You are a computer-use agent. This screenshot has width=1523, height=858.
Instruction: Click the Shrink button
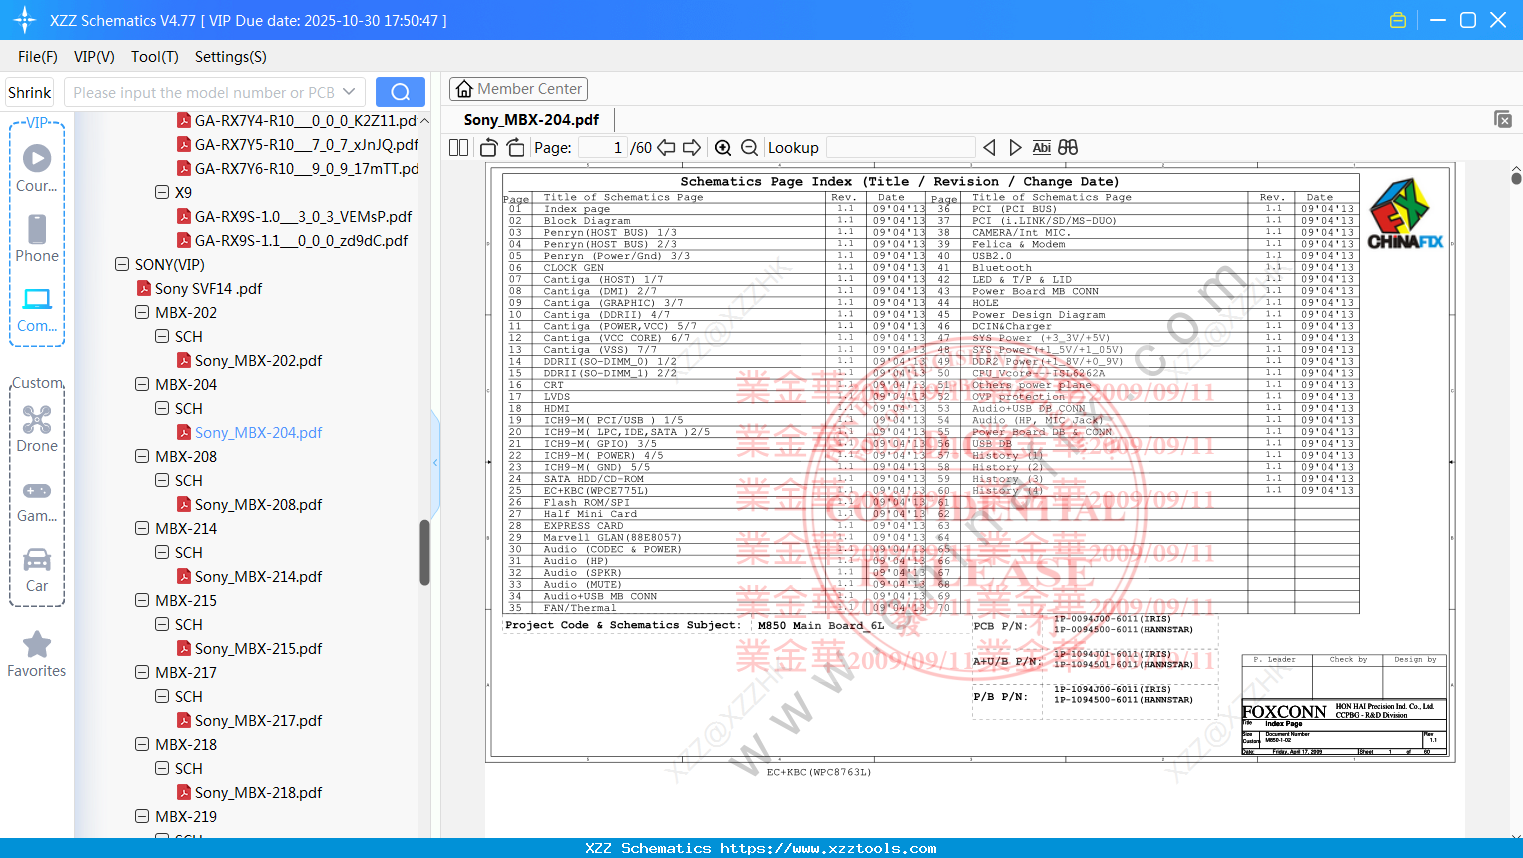(30, 92)
